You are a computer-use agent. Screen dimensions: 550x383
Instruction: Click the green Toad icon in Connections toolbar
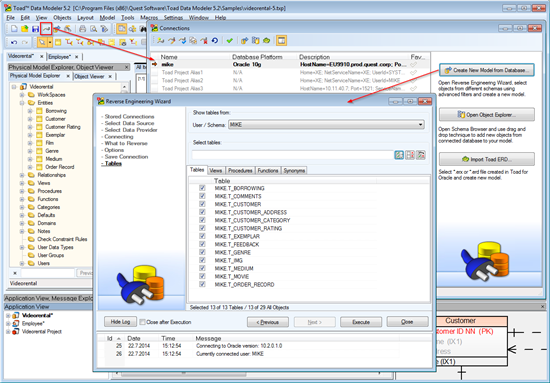coord(266,41)
